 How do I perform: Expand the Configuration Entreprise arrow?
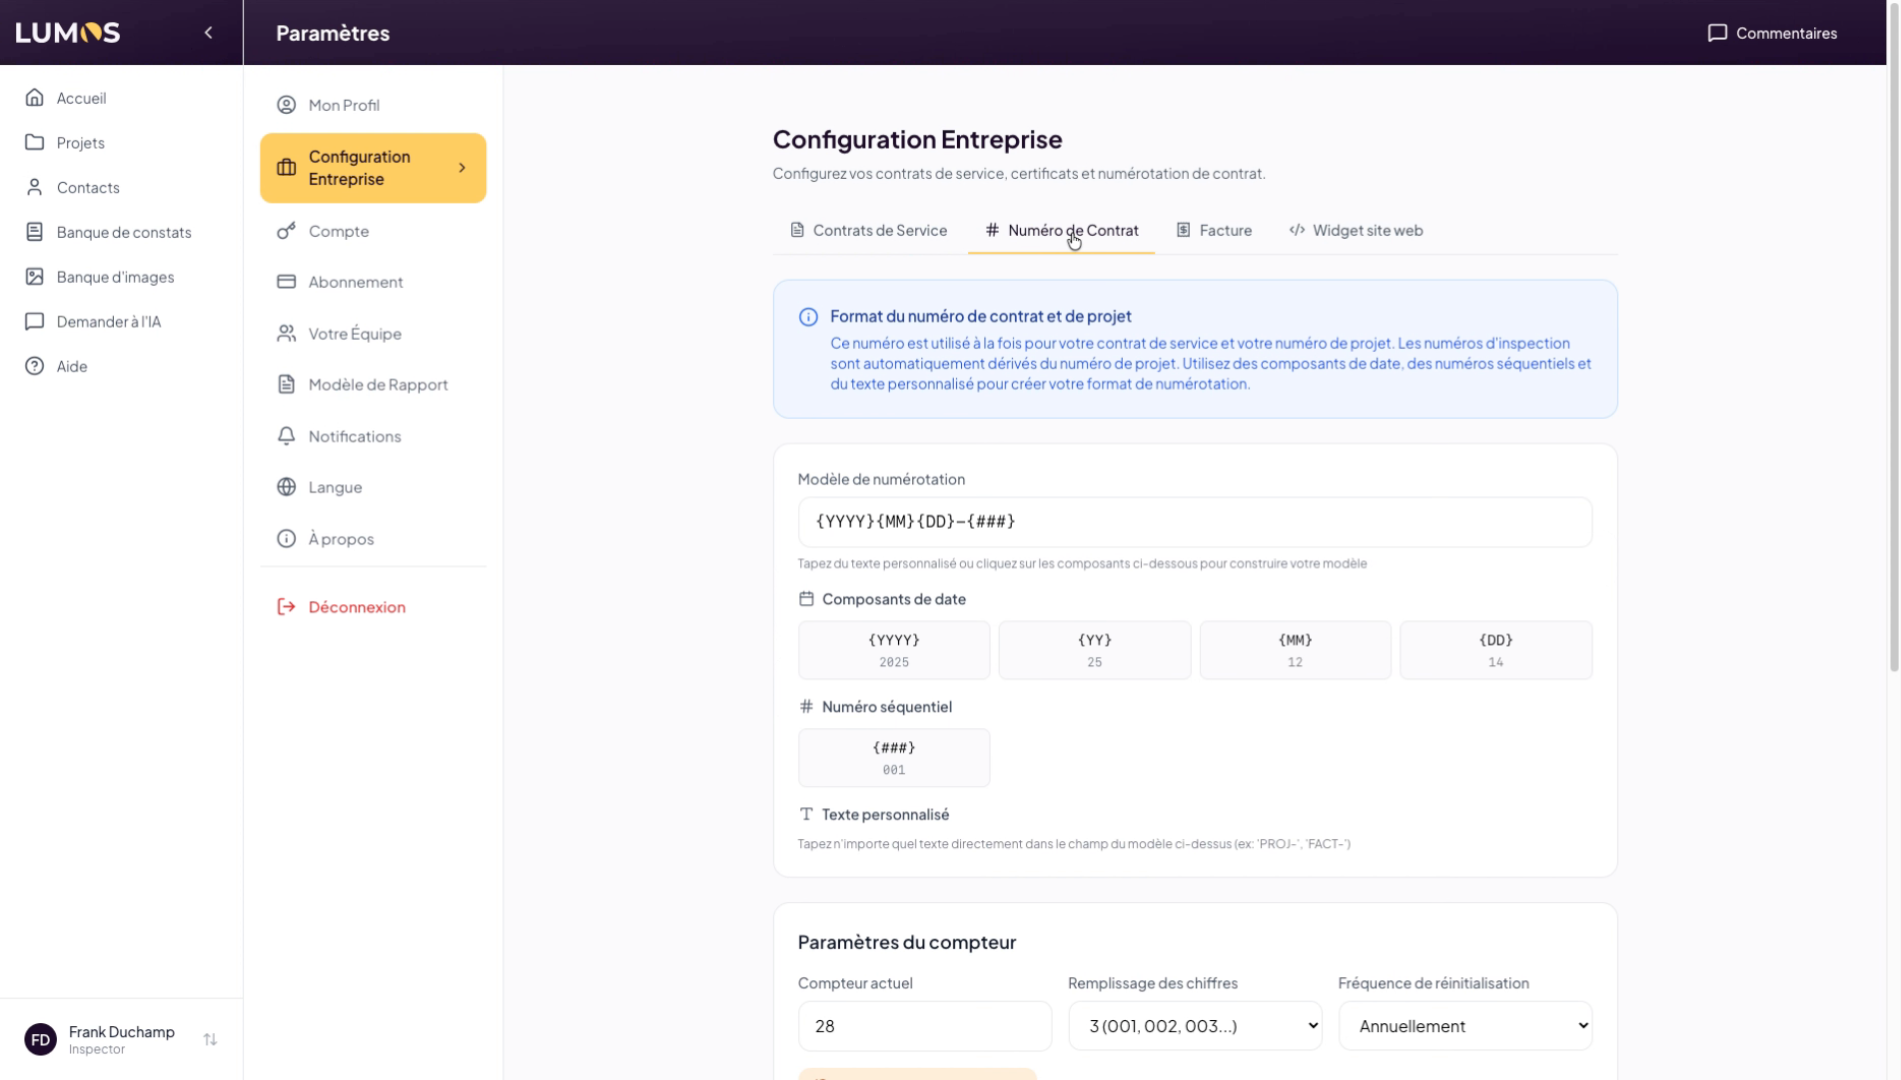(462, 168)
